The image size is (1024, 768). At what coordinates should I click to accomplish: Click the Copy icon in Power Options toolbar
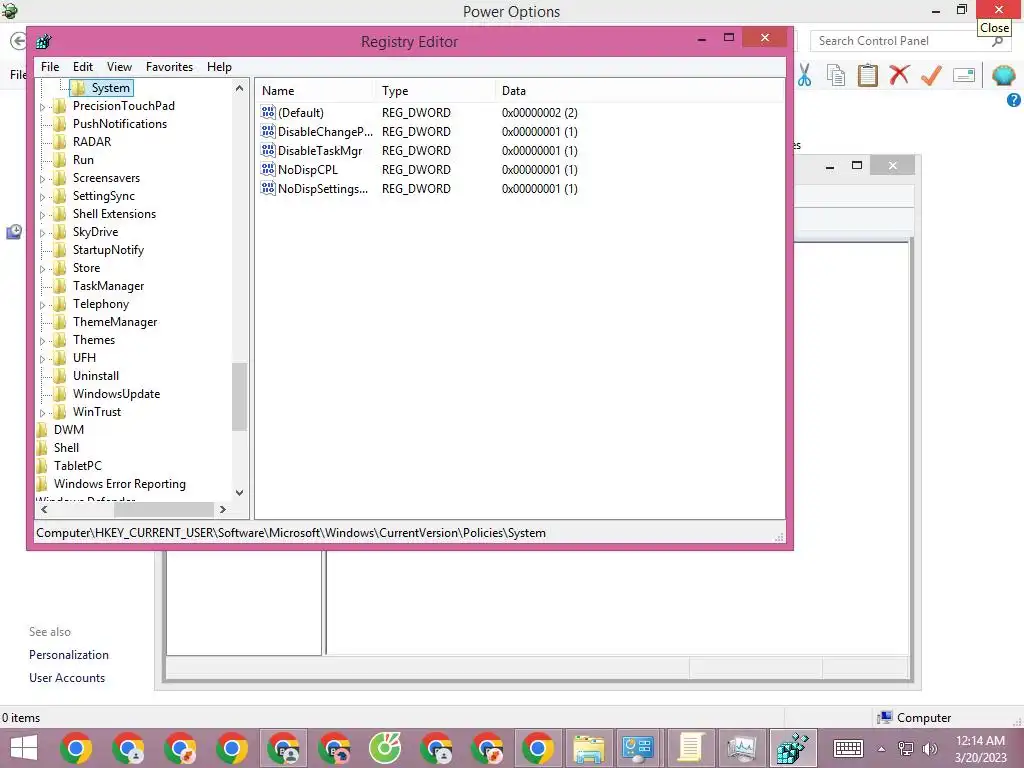pos(836,75)
